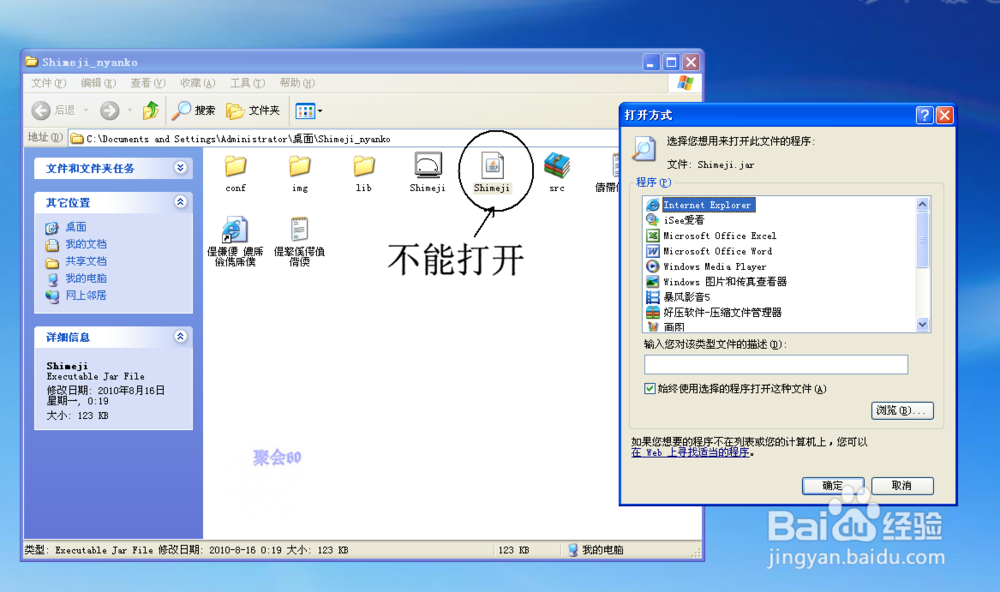This screenshot has width=1000, height=592.
Task: Select 画图 in program list
Action: point(673,327)
